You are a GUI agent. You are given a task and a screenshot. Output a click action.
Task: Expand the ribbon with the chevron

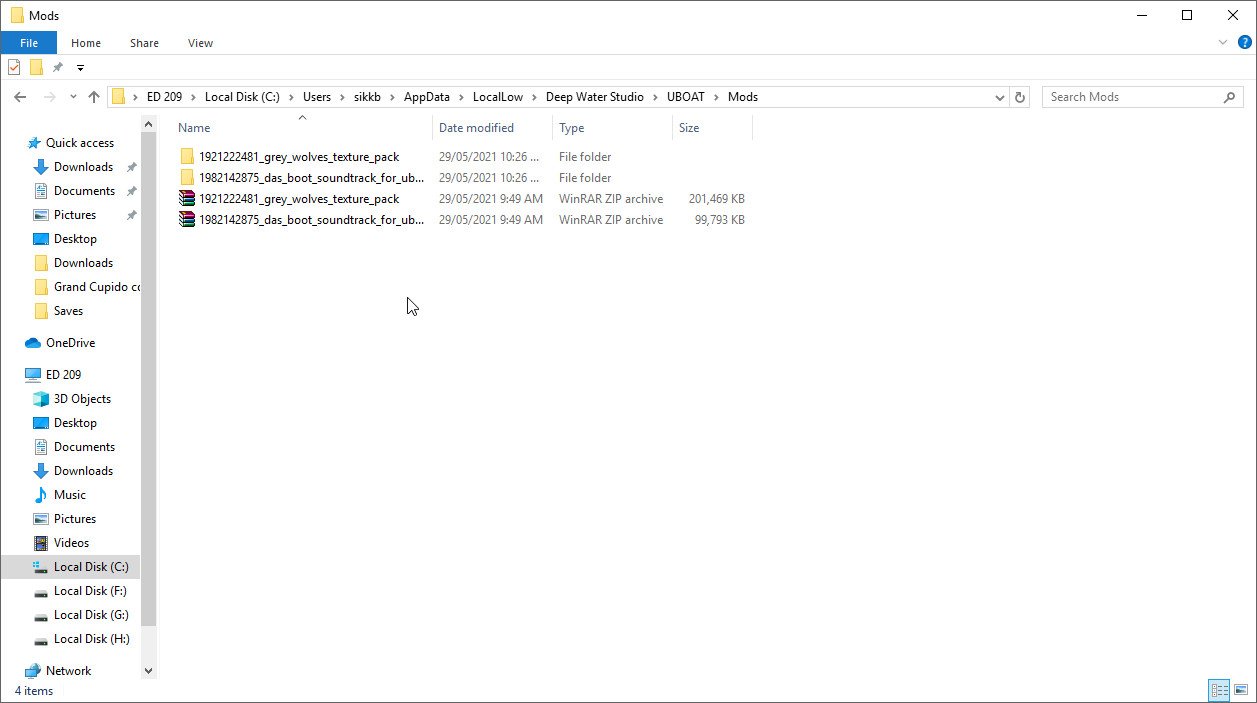point(1223,43)
